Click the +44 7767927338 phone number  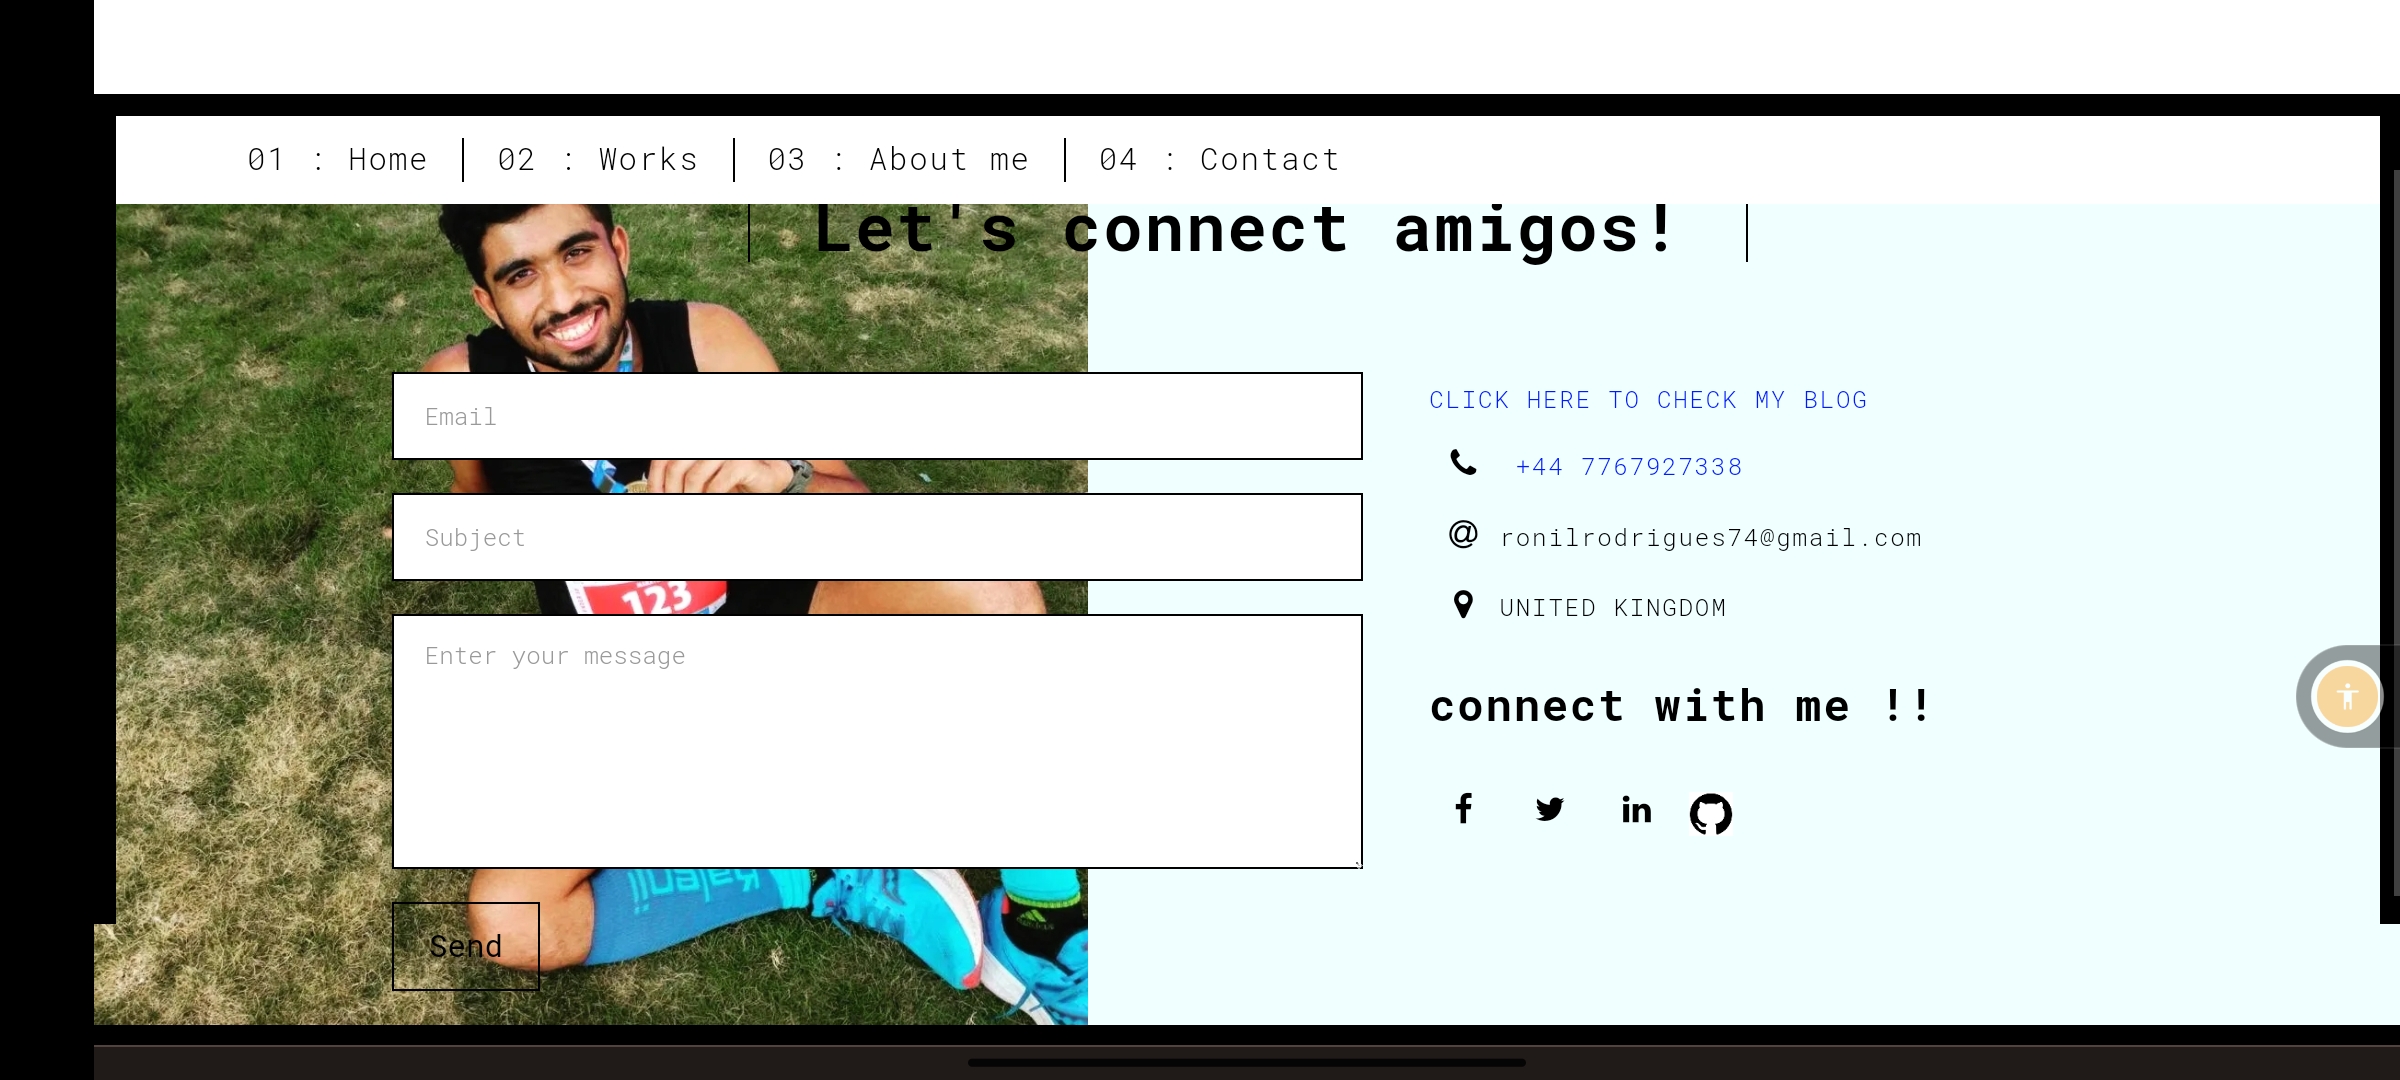click(1627, 465)
